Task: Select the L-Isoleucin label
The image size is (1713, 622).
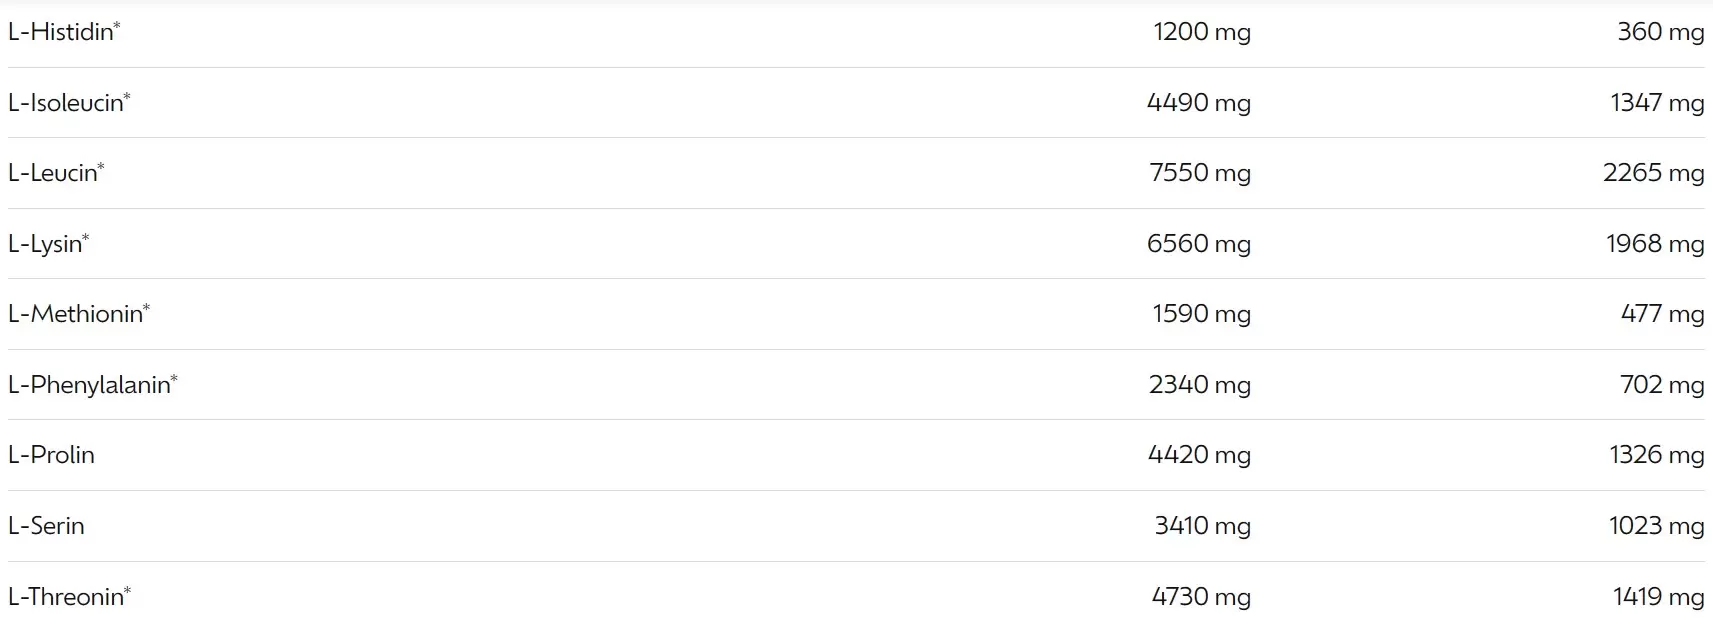Action: 69,102
